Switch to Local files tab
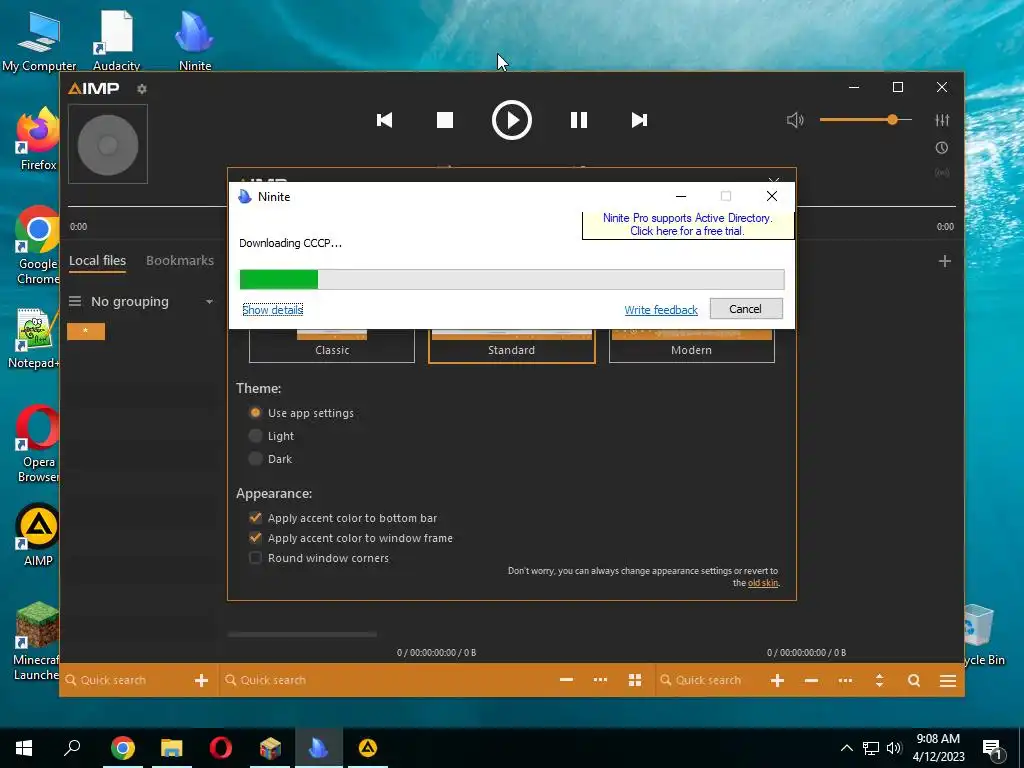The height and width of the screenshot is (768, 1024). coord(97,261)
